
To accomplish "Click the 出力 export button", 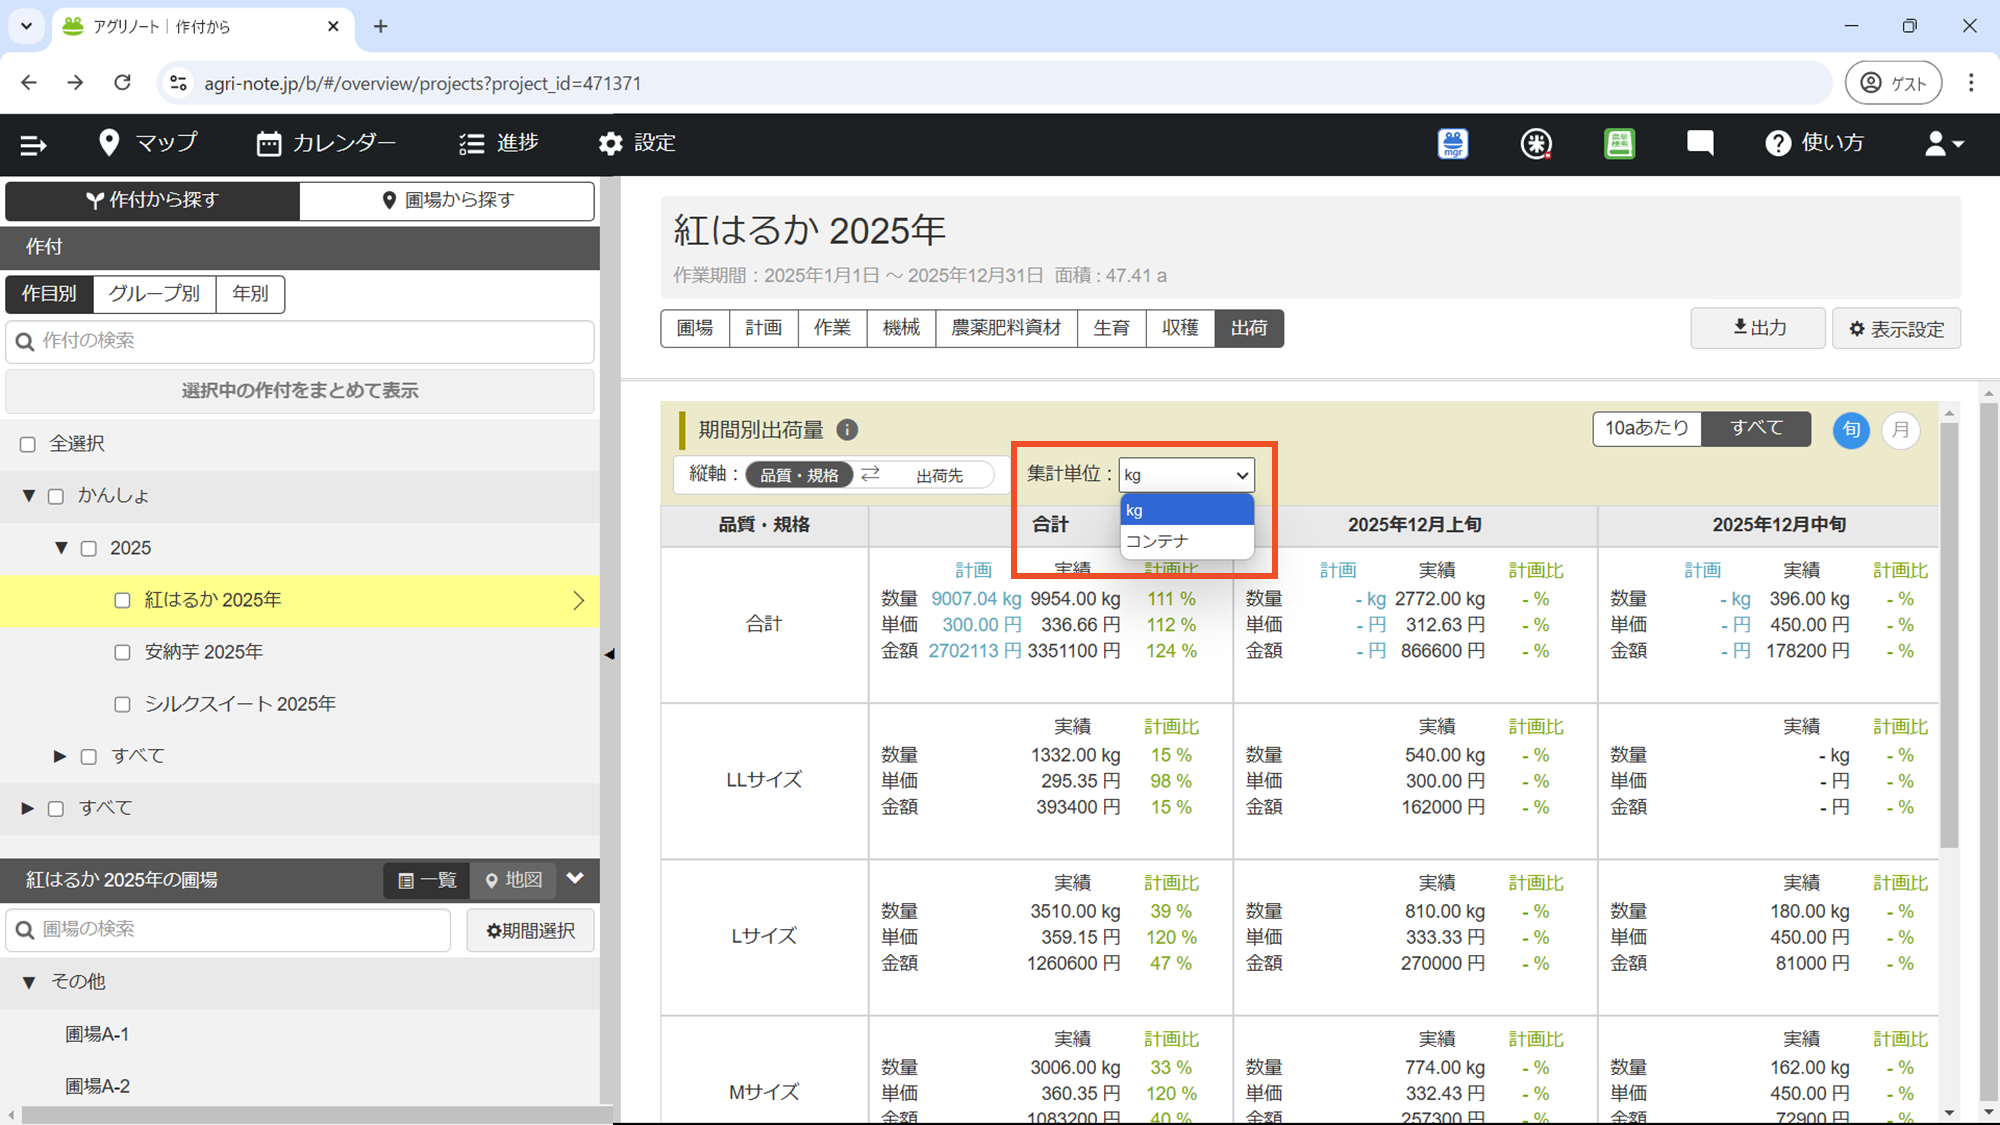I will [x=1758, y=328].
